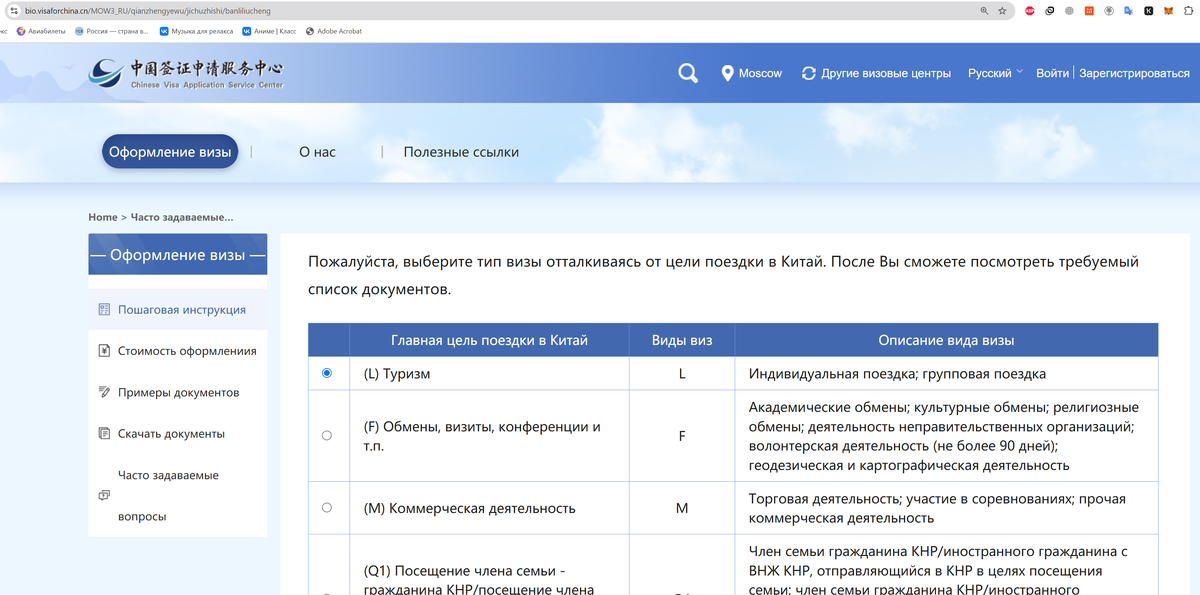Click the icon beside Часто задаваемые вопросы
The image size is (1200, 595).
(x=104, y=495)
